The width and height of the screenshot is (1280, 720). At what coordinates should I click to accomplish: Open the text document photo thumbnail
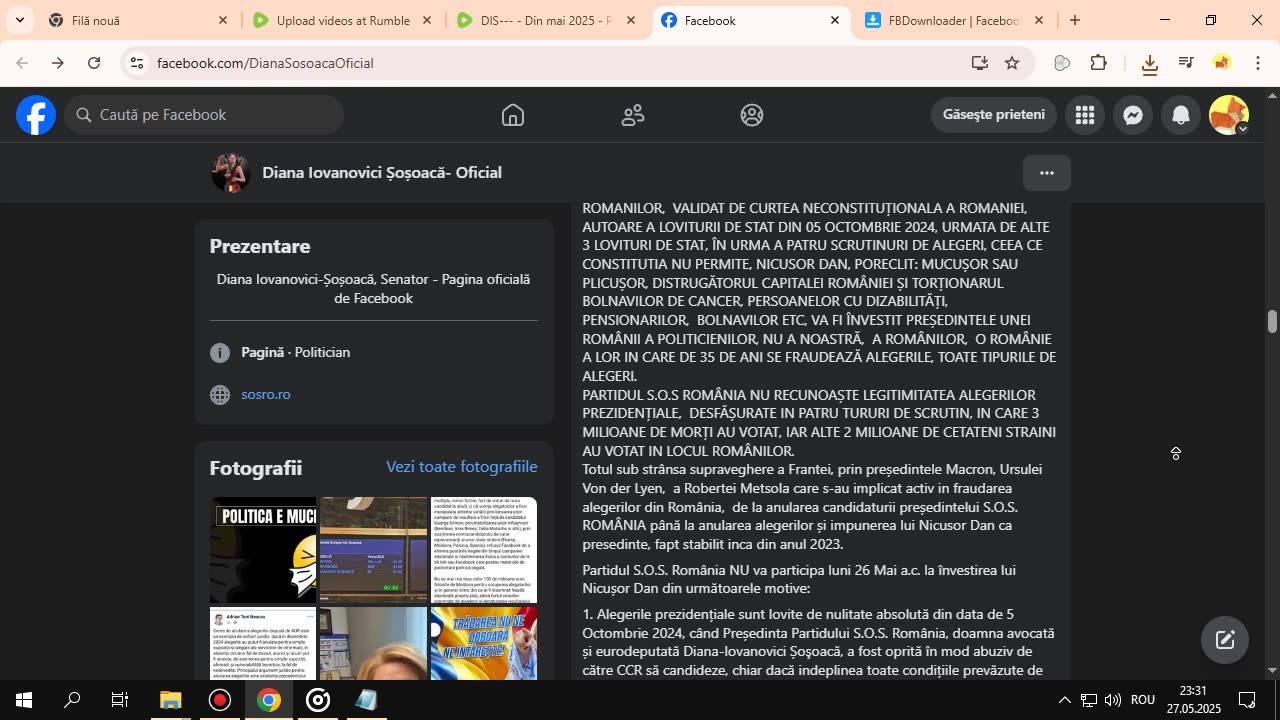pyautogui.click(x=484, y=550)
